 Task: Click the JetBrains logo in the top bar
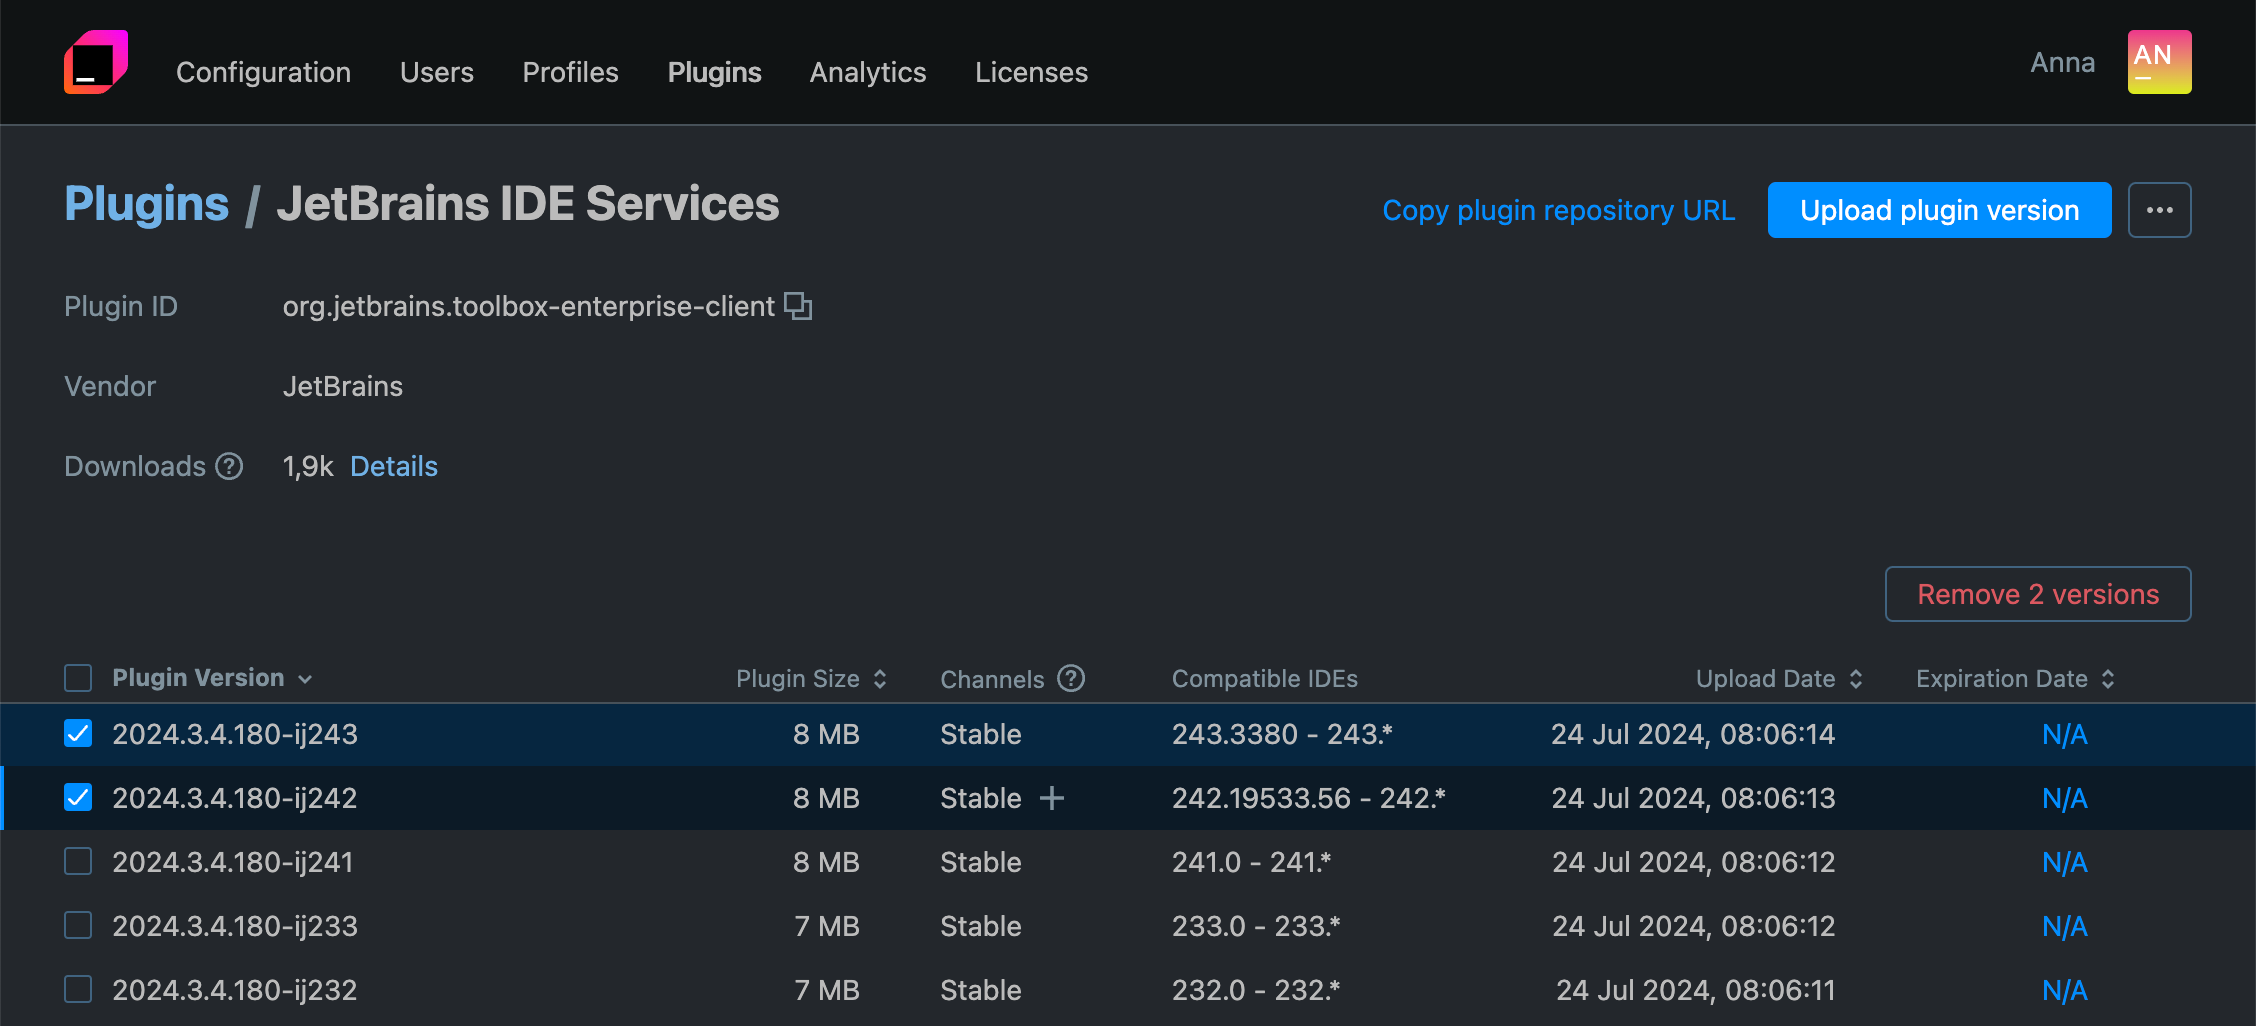(x=95, y=62)
